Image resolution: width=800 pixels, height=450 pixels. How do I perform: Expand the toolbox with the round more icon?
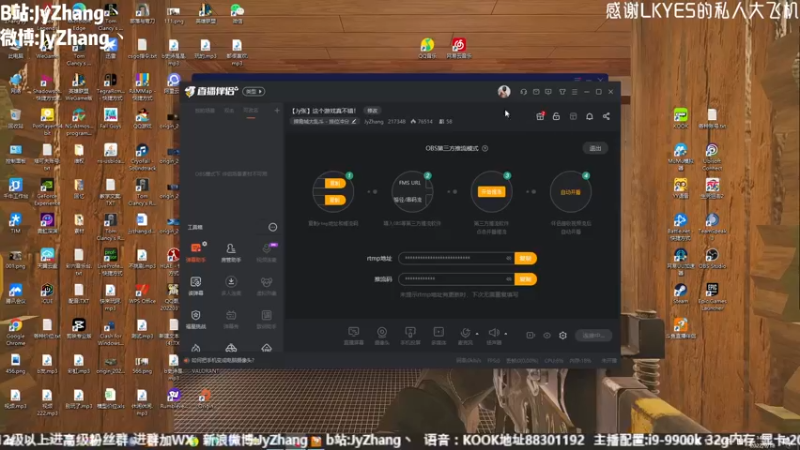273,227
